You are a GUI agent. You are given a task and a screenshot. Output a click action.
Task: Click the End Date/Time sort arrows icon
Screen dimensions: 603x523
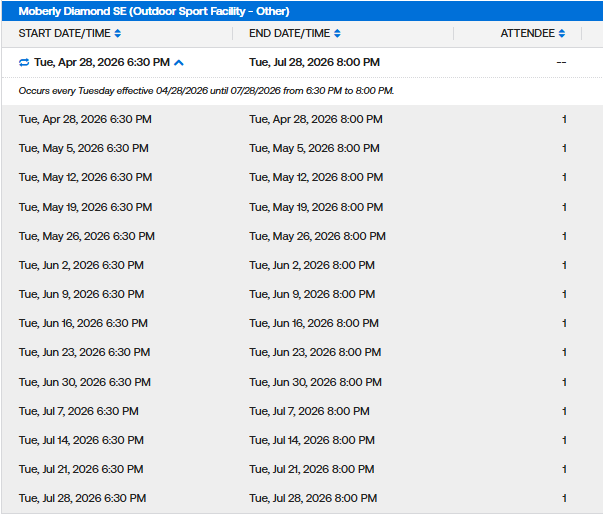336,34
